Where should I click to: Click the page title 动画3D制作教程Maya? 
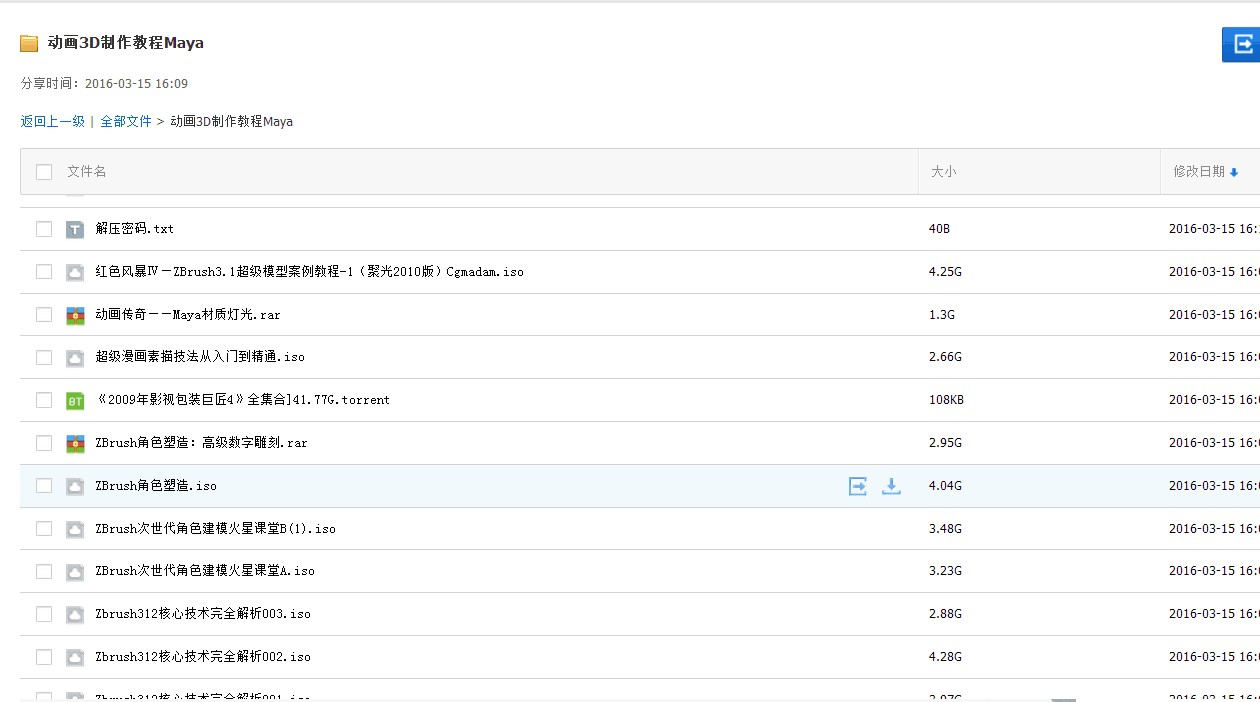pos(126,44)
